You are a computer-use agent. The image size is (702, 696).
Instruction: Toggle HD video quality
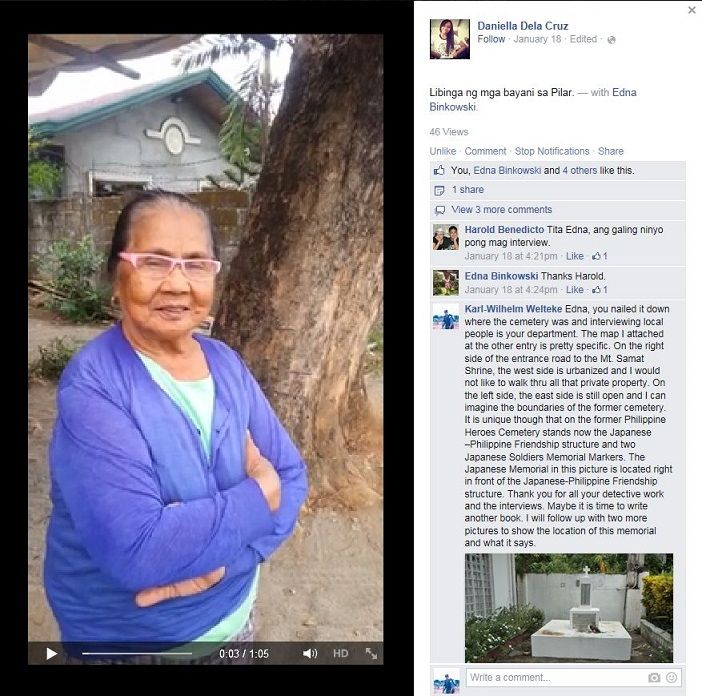pyautogui.click(x=341, y=653)
